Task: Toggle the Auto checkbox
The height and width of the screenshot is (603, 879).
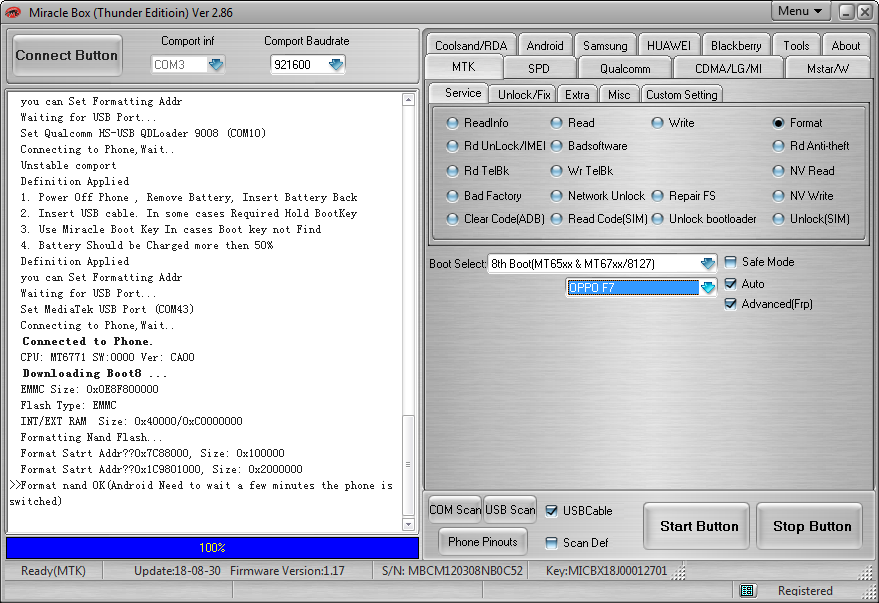Action: [x=730, y=284]
